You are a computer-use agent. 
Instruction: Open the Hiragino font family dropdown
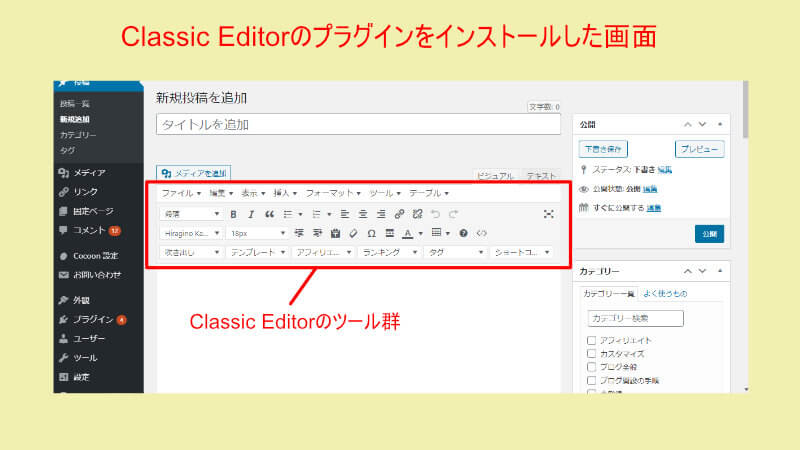coord(191,233)
